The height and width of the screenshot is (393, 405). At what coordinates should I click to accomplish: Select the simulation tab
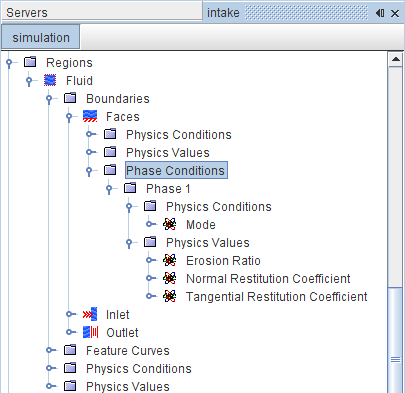tap(41, 37)
